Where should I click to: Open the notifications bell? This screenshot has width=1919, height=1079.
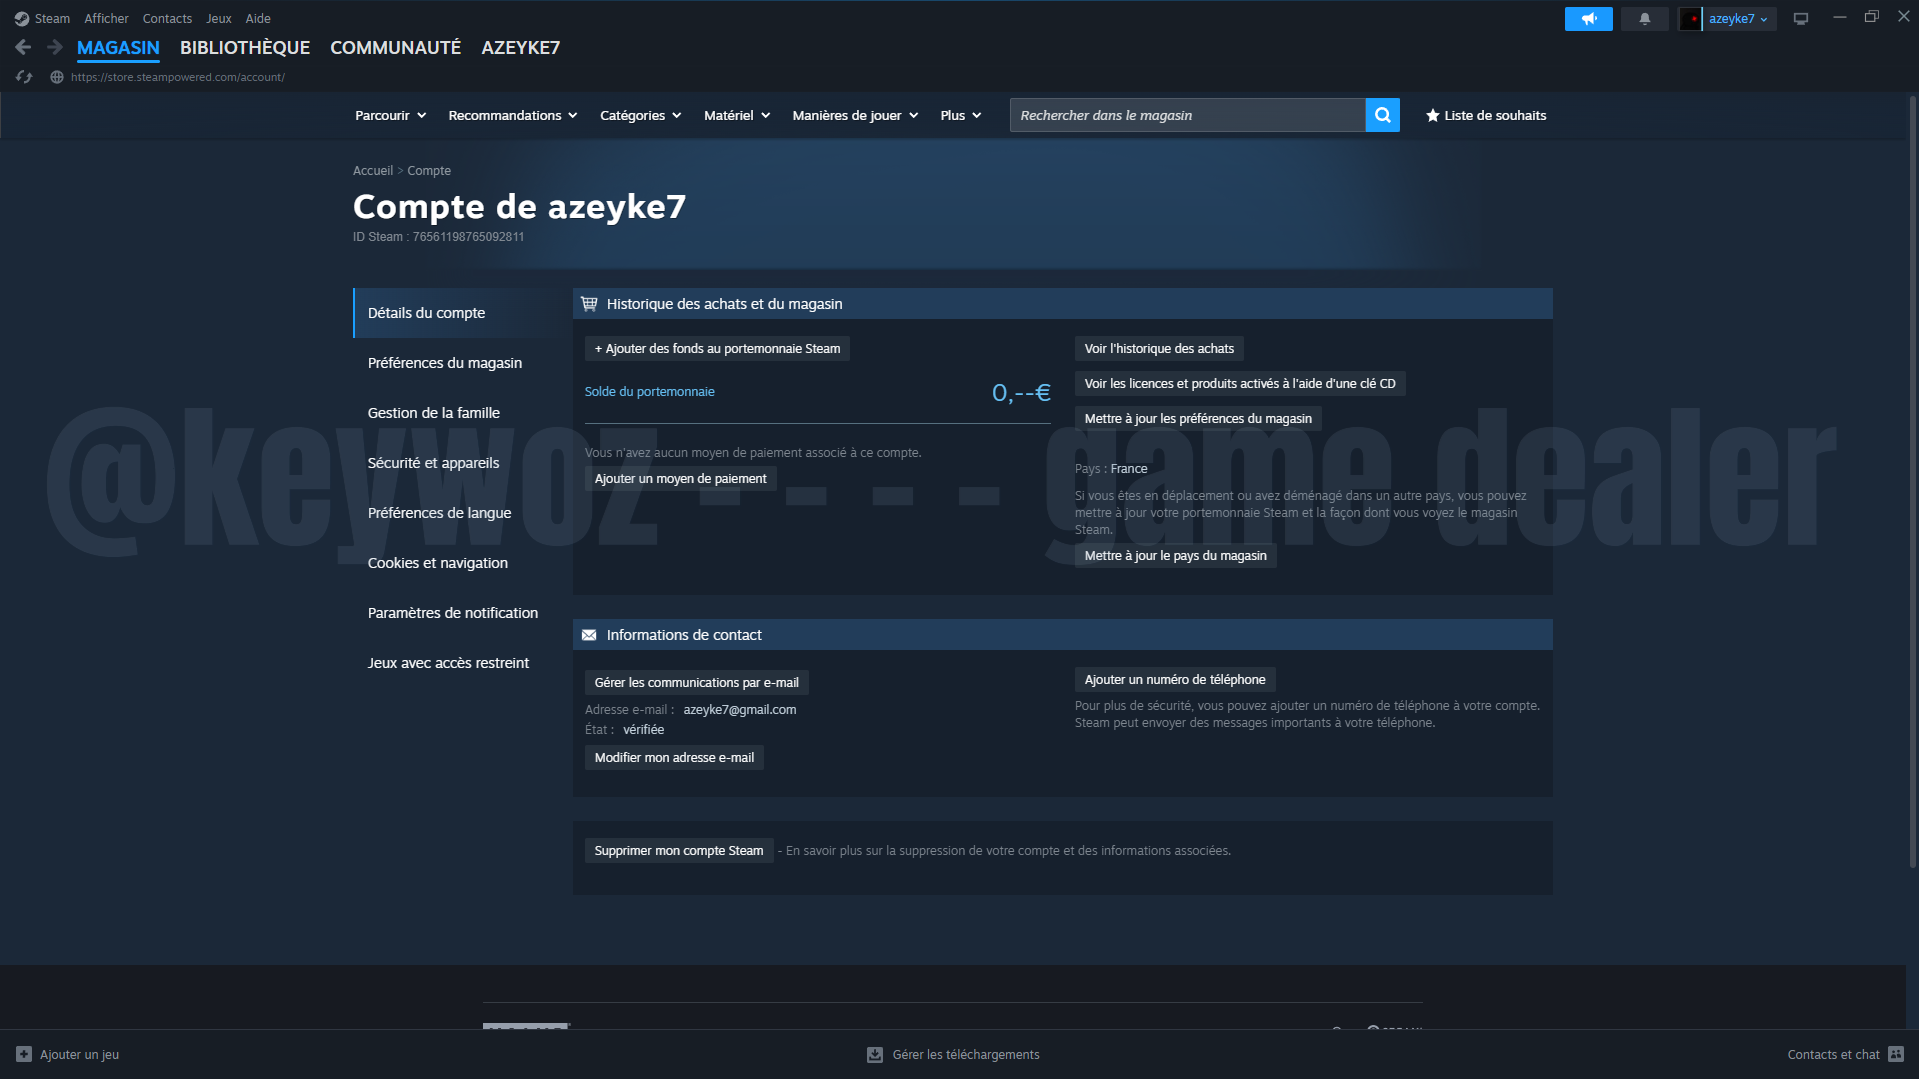click(1644, 19)
